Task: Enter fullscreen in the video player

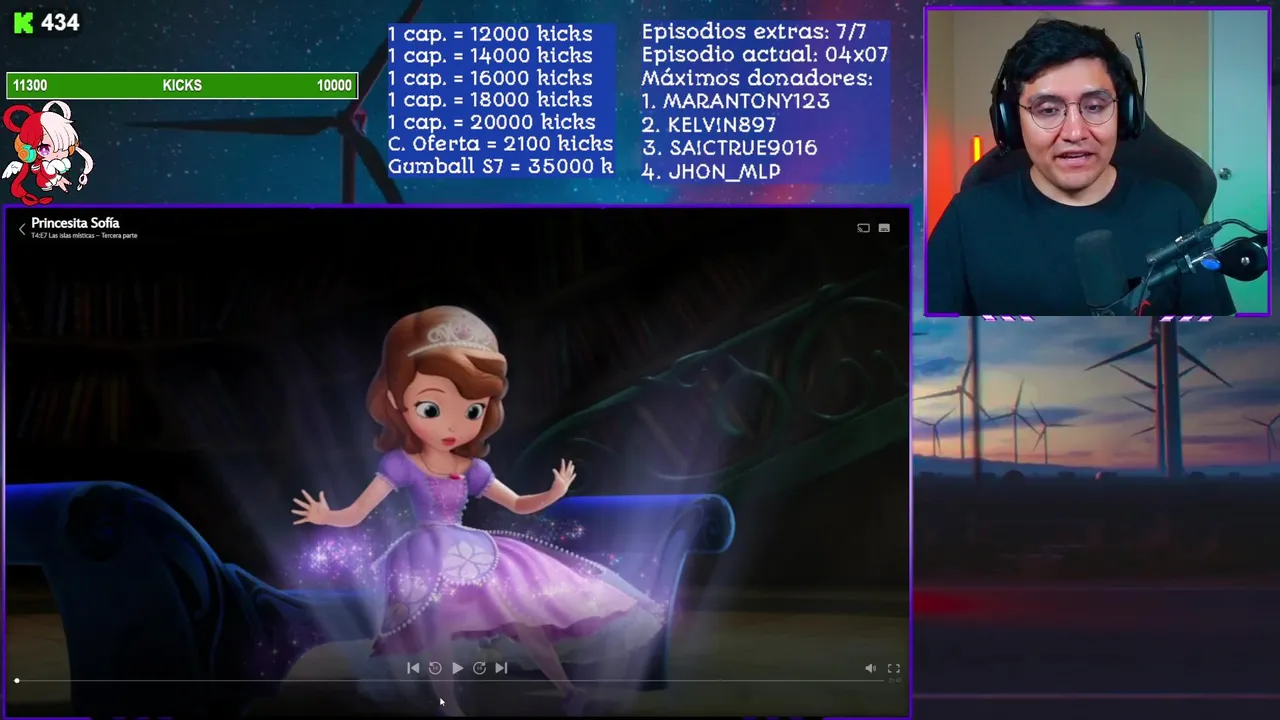Action: [894, 668]
